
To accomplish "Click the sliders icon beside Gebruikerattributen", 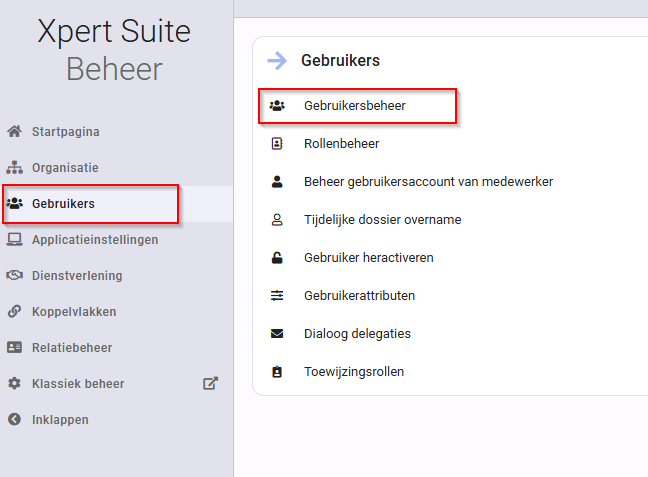I will [277, 296].
